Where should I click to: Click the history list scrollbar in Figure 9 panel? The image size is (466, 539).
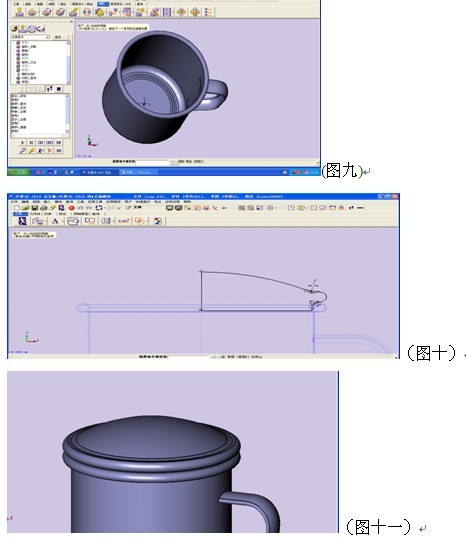coord(67,114)
